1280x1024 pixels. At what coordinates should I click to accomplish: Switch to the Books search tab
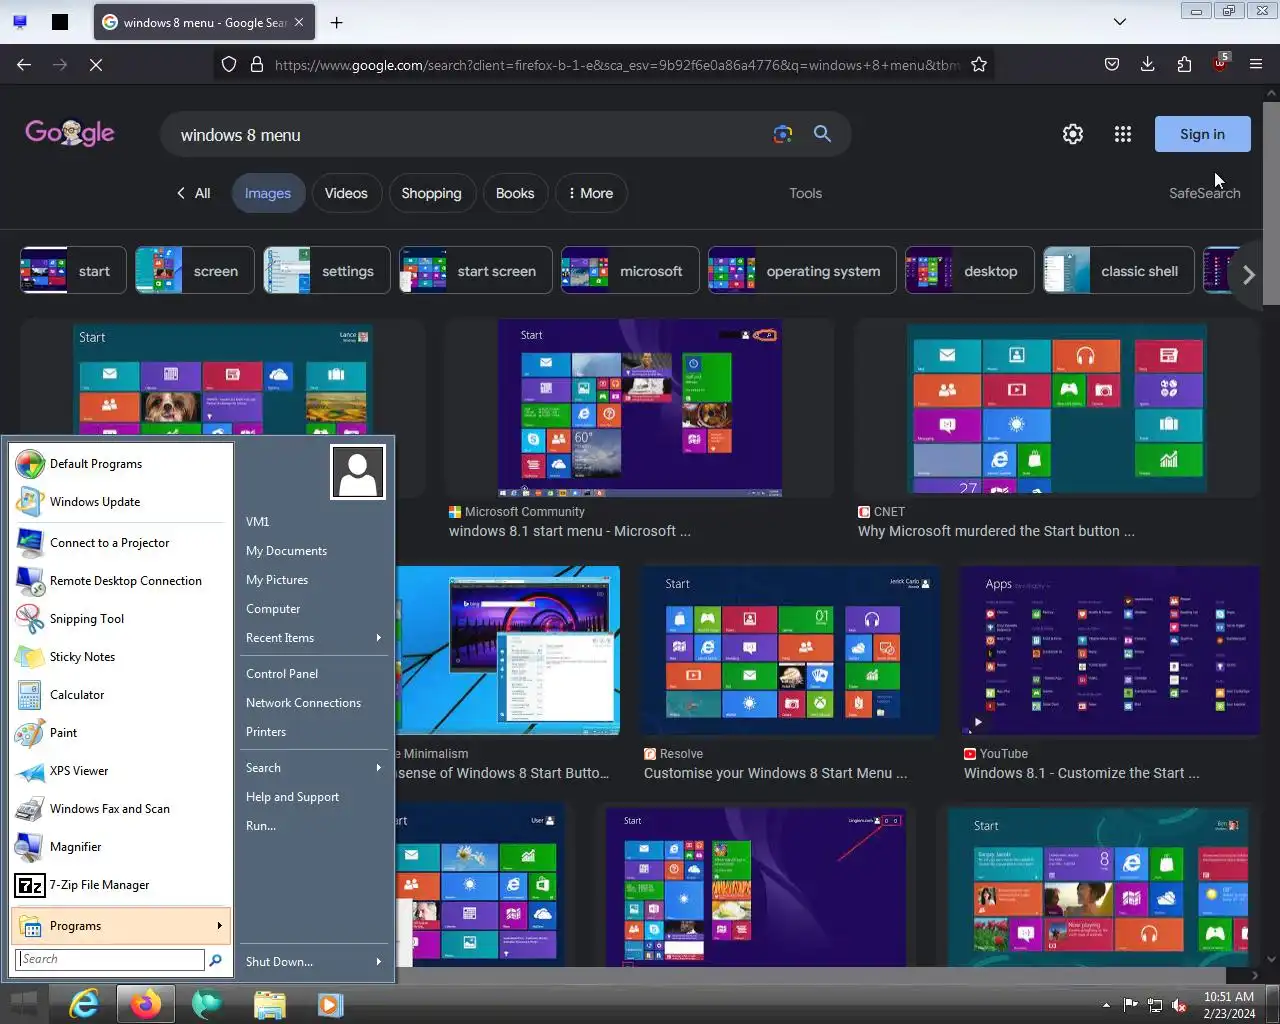pos(515,193)
